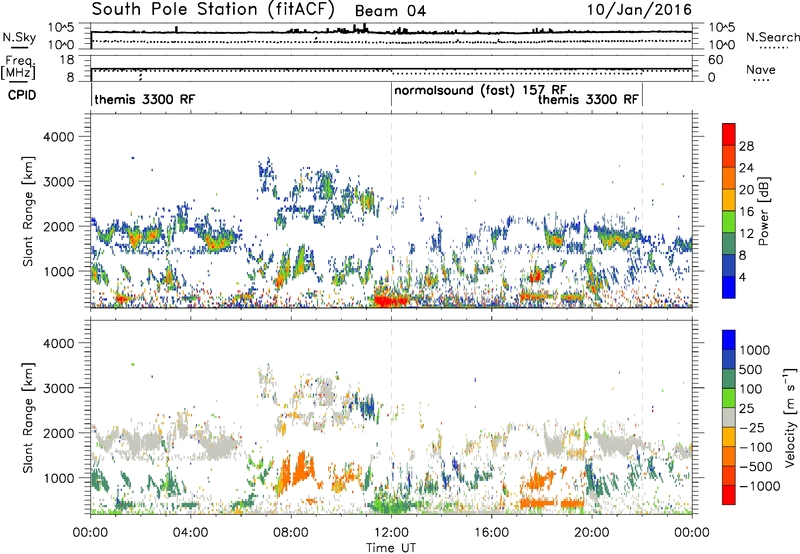Click the "Time UT" axis title
This screenshot has height=554, width=800.
(x=391, y=548)
